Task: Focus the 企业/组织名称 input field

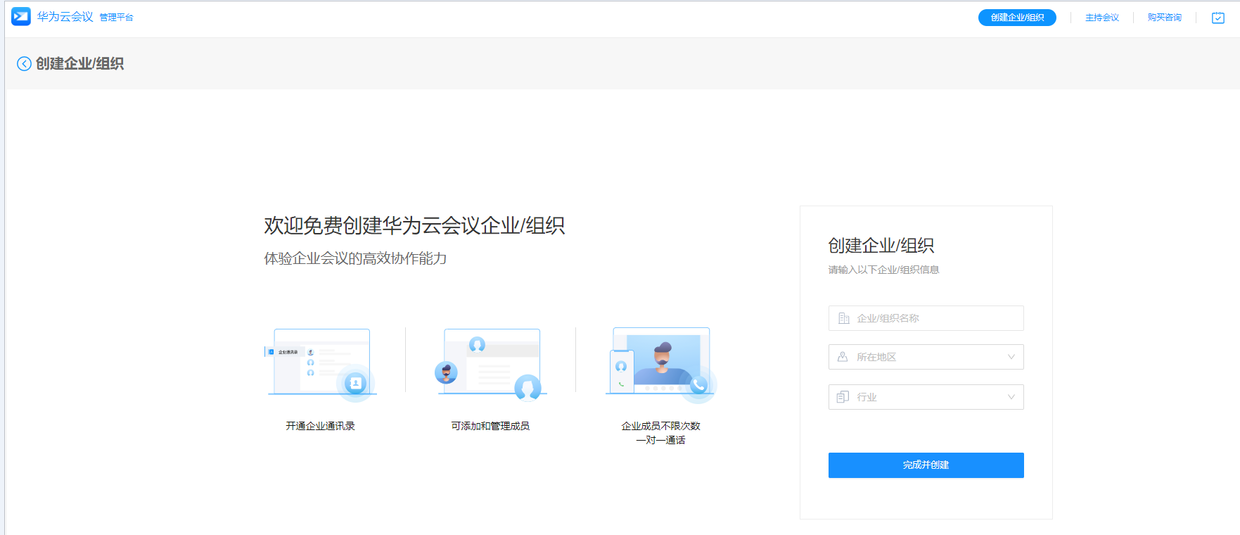Action: tap(926, 318)
